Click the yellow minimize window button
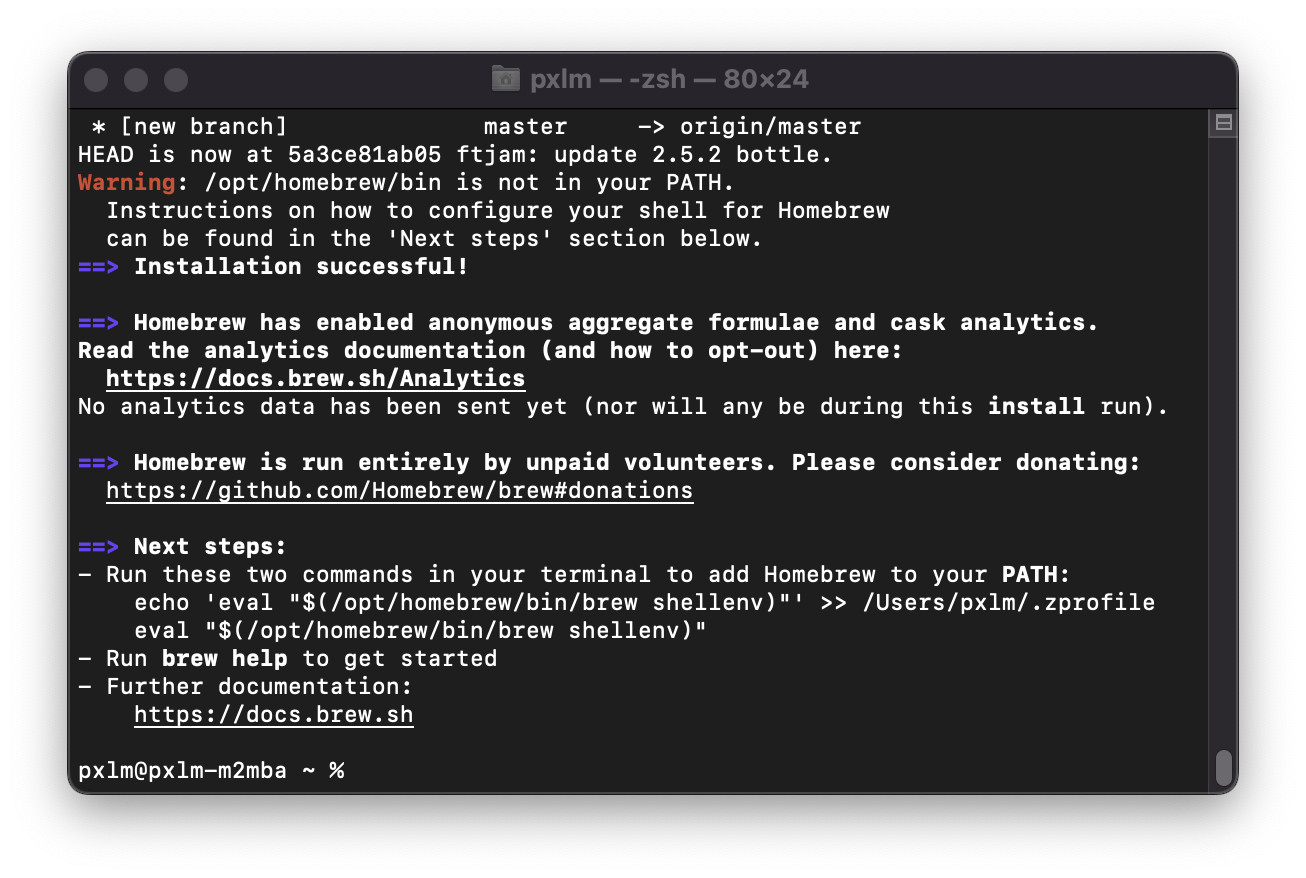Screen dimensions: 1306x878 pyautogui.click(x=136, y=79)
